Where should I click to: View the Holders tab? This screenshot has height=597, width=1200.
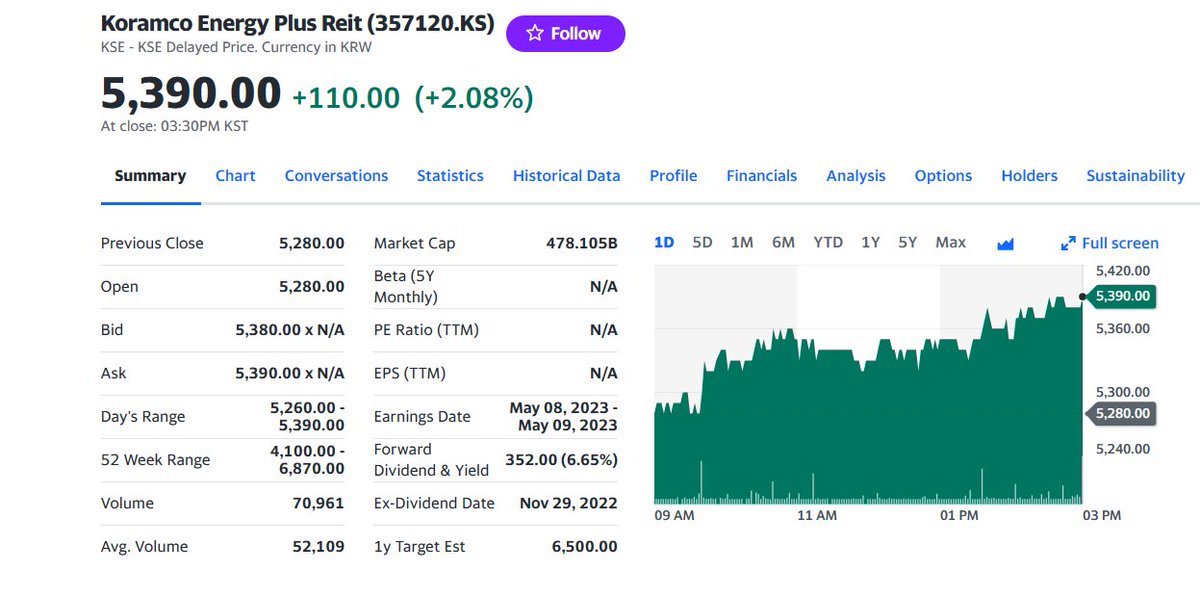(x=1029, y=175)
